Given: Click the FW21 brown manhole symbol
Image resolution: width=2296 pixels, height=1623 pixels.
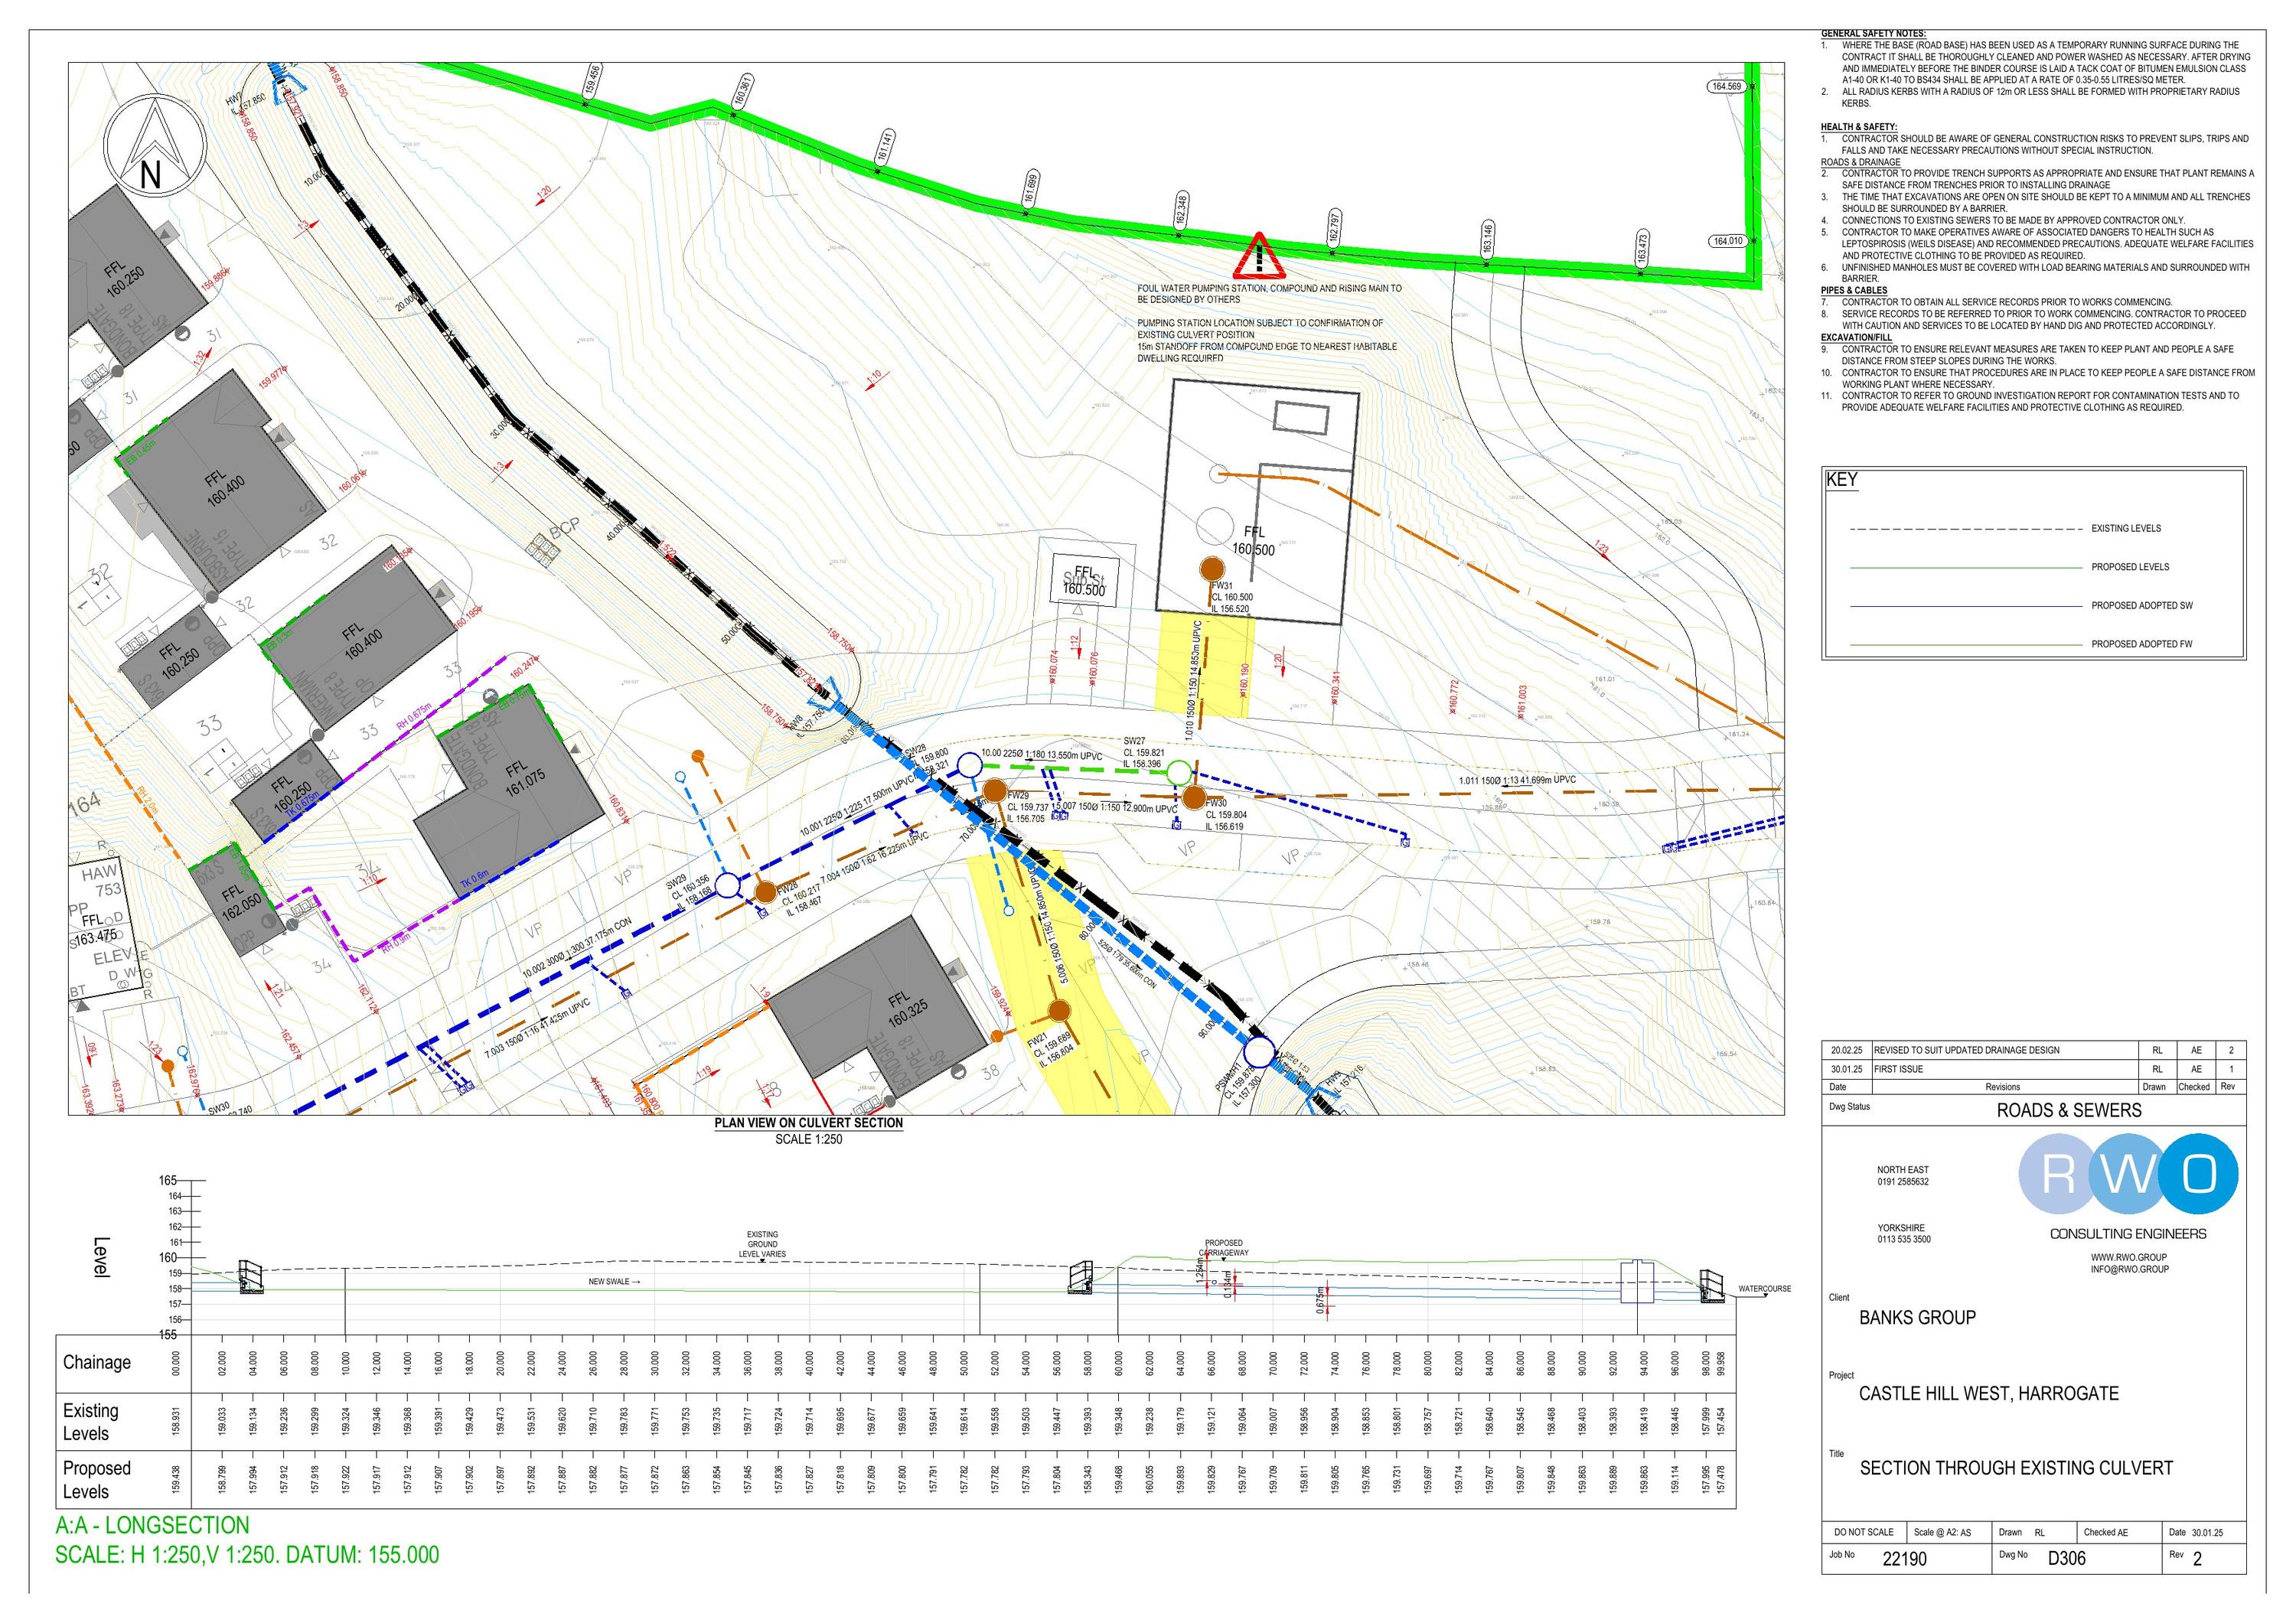Looking at the screenshot, I should coord(1059,1010).
